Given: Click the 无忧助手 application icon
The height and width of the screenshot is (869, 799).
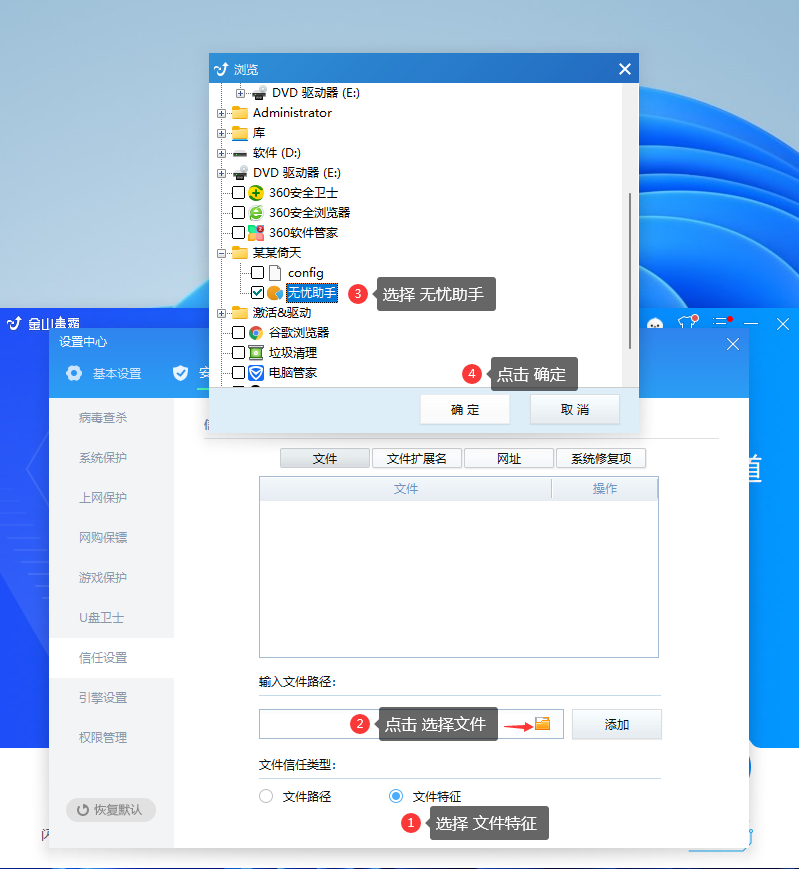Looking at the screenshot, I should [x=275, y=293].
